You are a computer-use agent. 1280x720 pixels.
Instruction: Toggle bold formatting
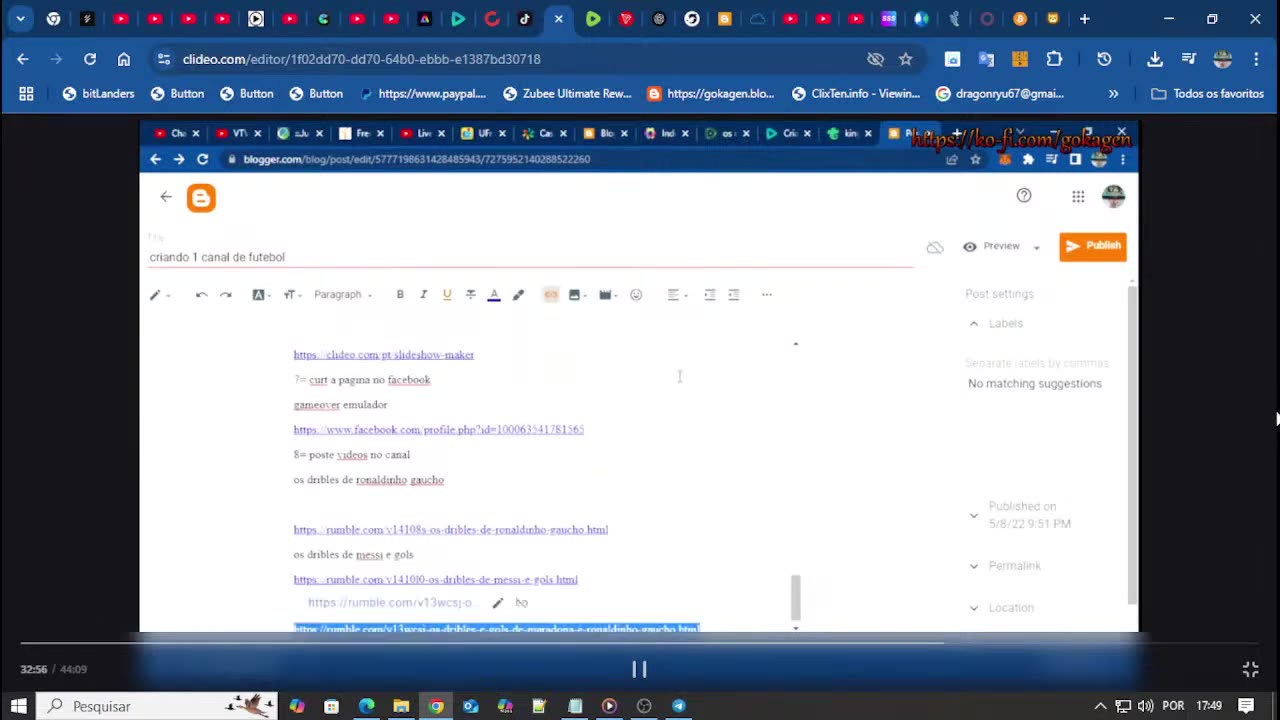tap(400, 295)
